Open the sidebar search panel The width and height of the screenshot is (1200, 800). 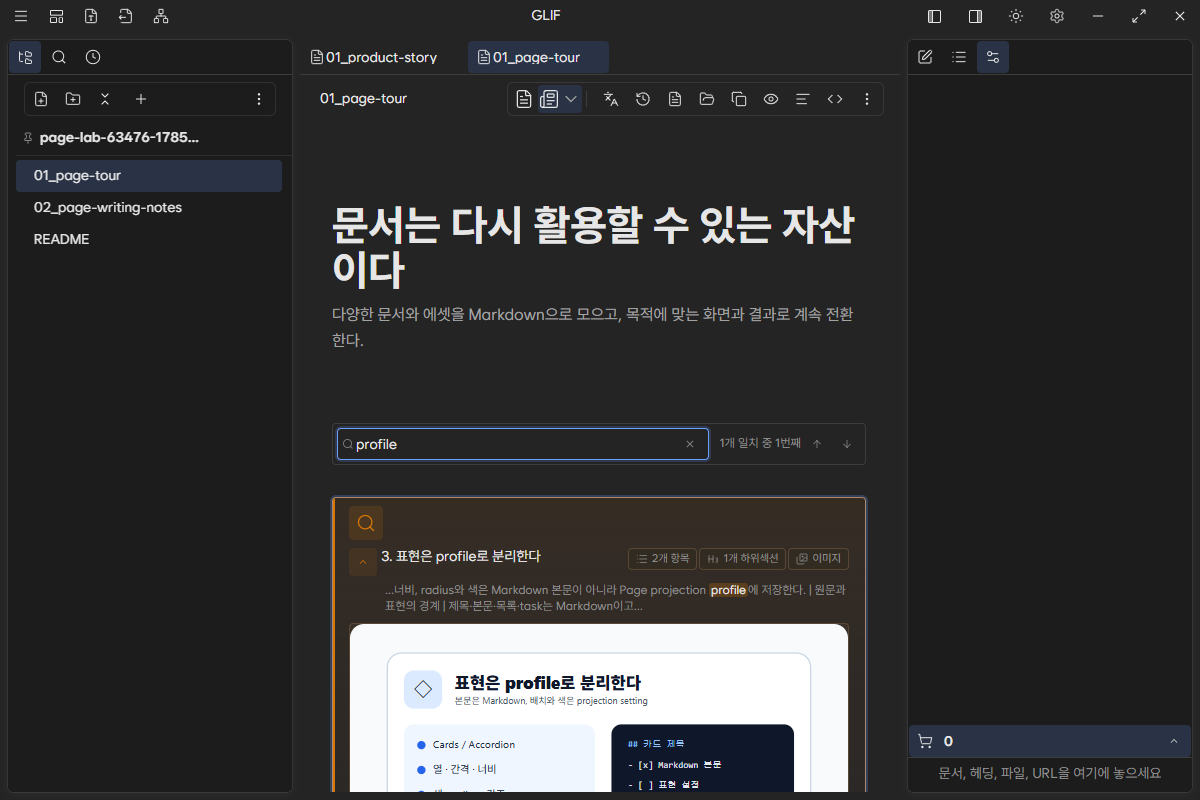[x=59, y=57]
